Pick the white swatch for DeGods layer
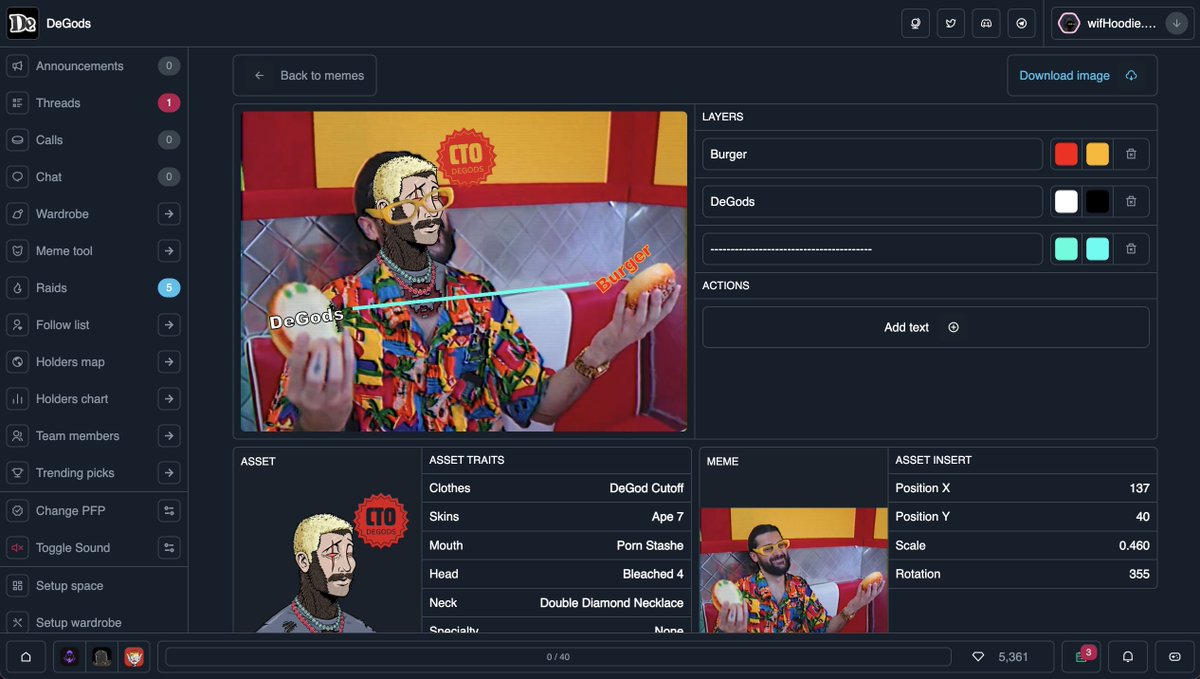 (1066, 201)
